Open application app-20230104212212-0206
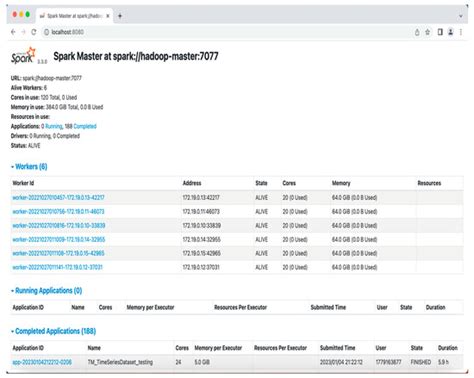 (x=42, y=362)
